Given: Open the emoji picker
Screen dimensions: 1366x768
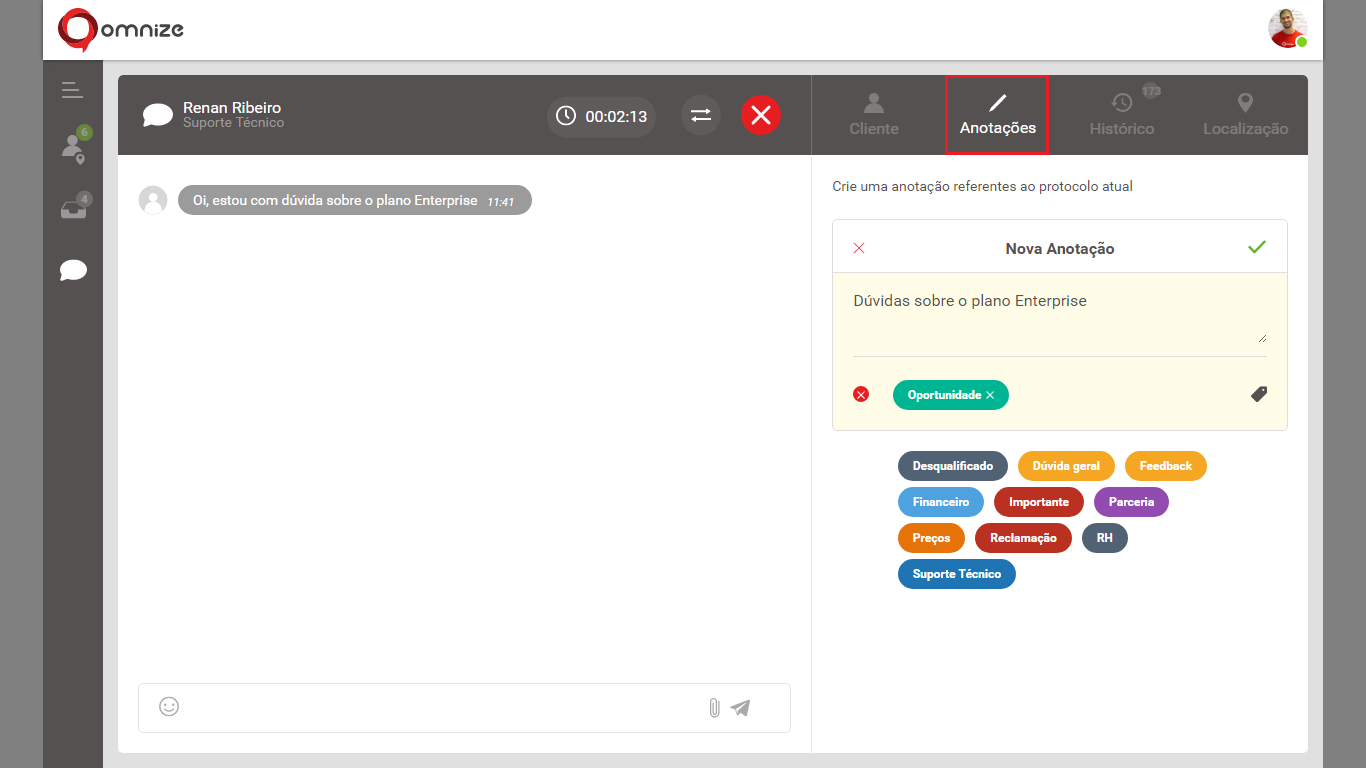Looking at the screenshot, I should coord(169,707).
